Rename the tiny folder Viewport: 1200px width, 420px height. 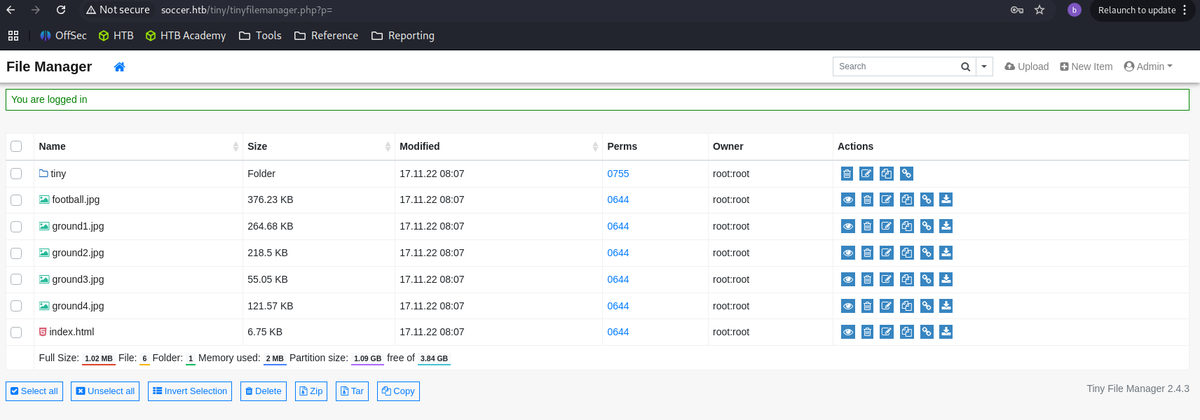coord(867,174)
